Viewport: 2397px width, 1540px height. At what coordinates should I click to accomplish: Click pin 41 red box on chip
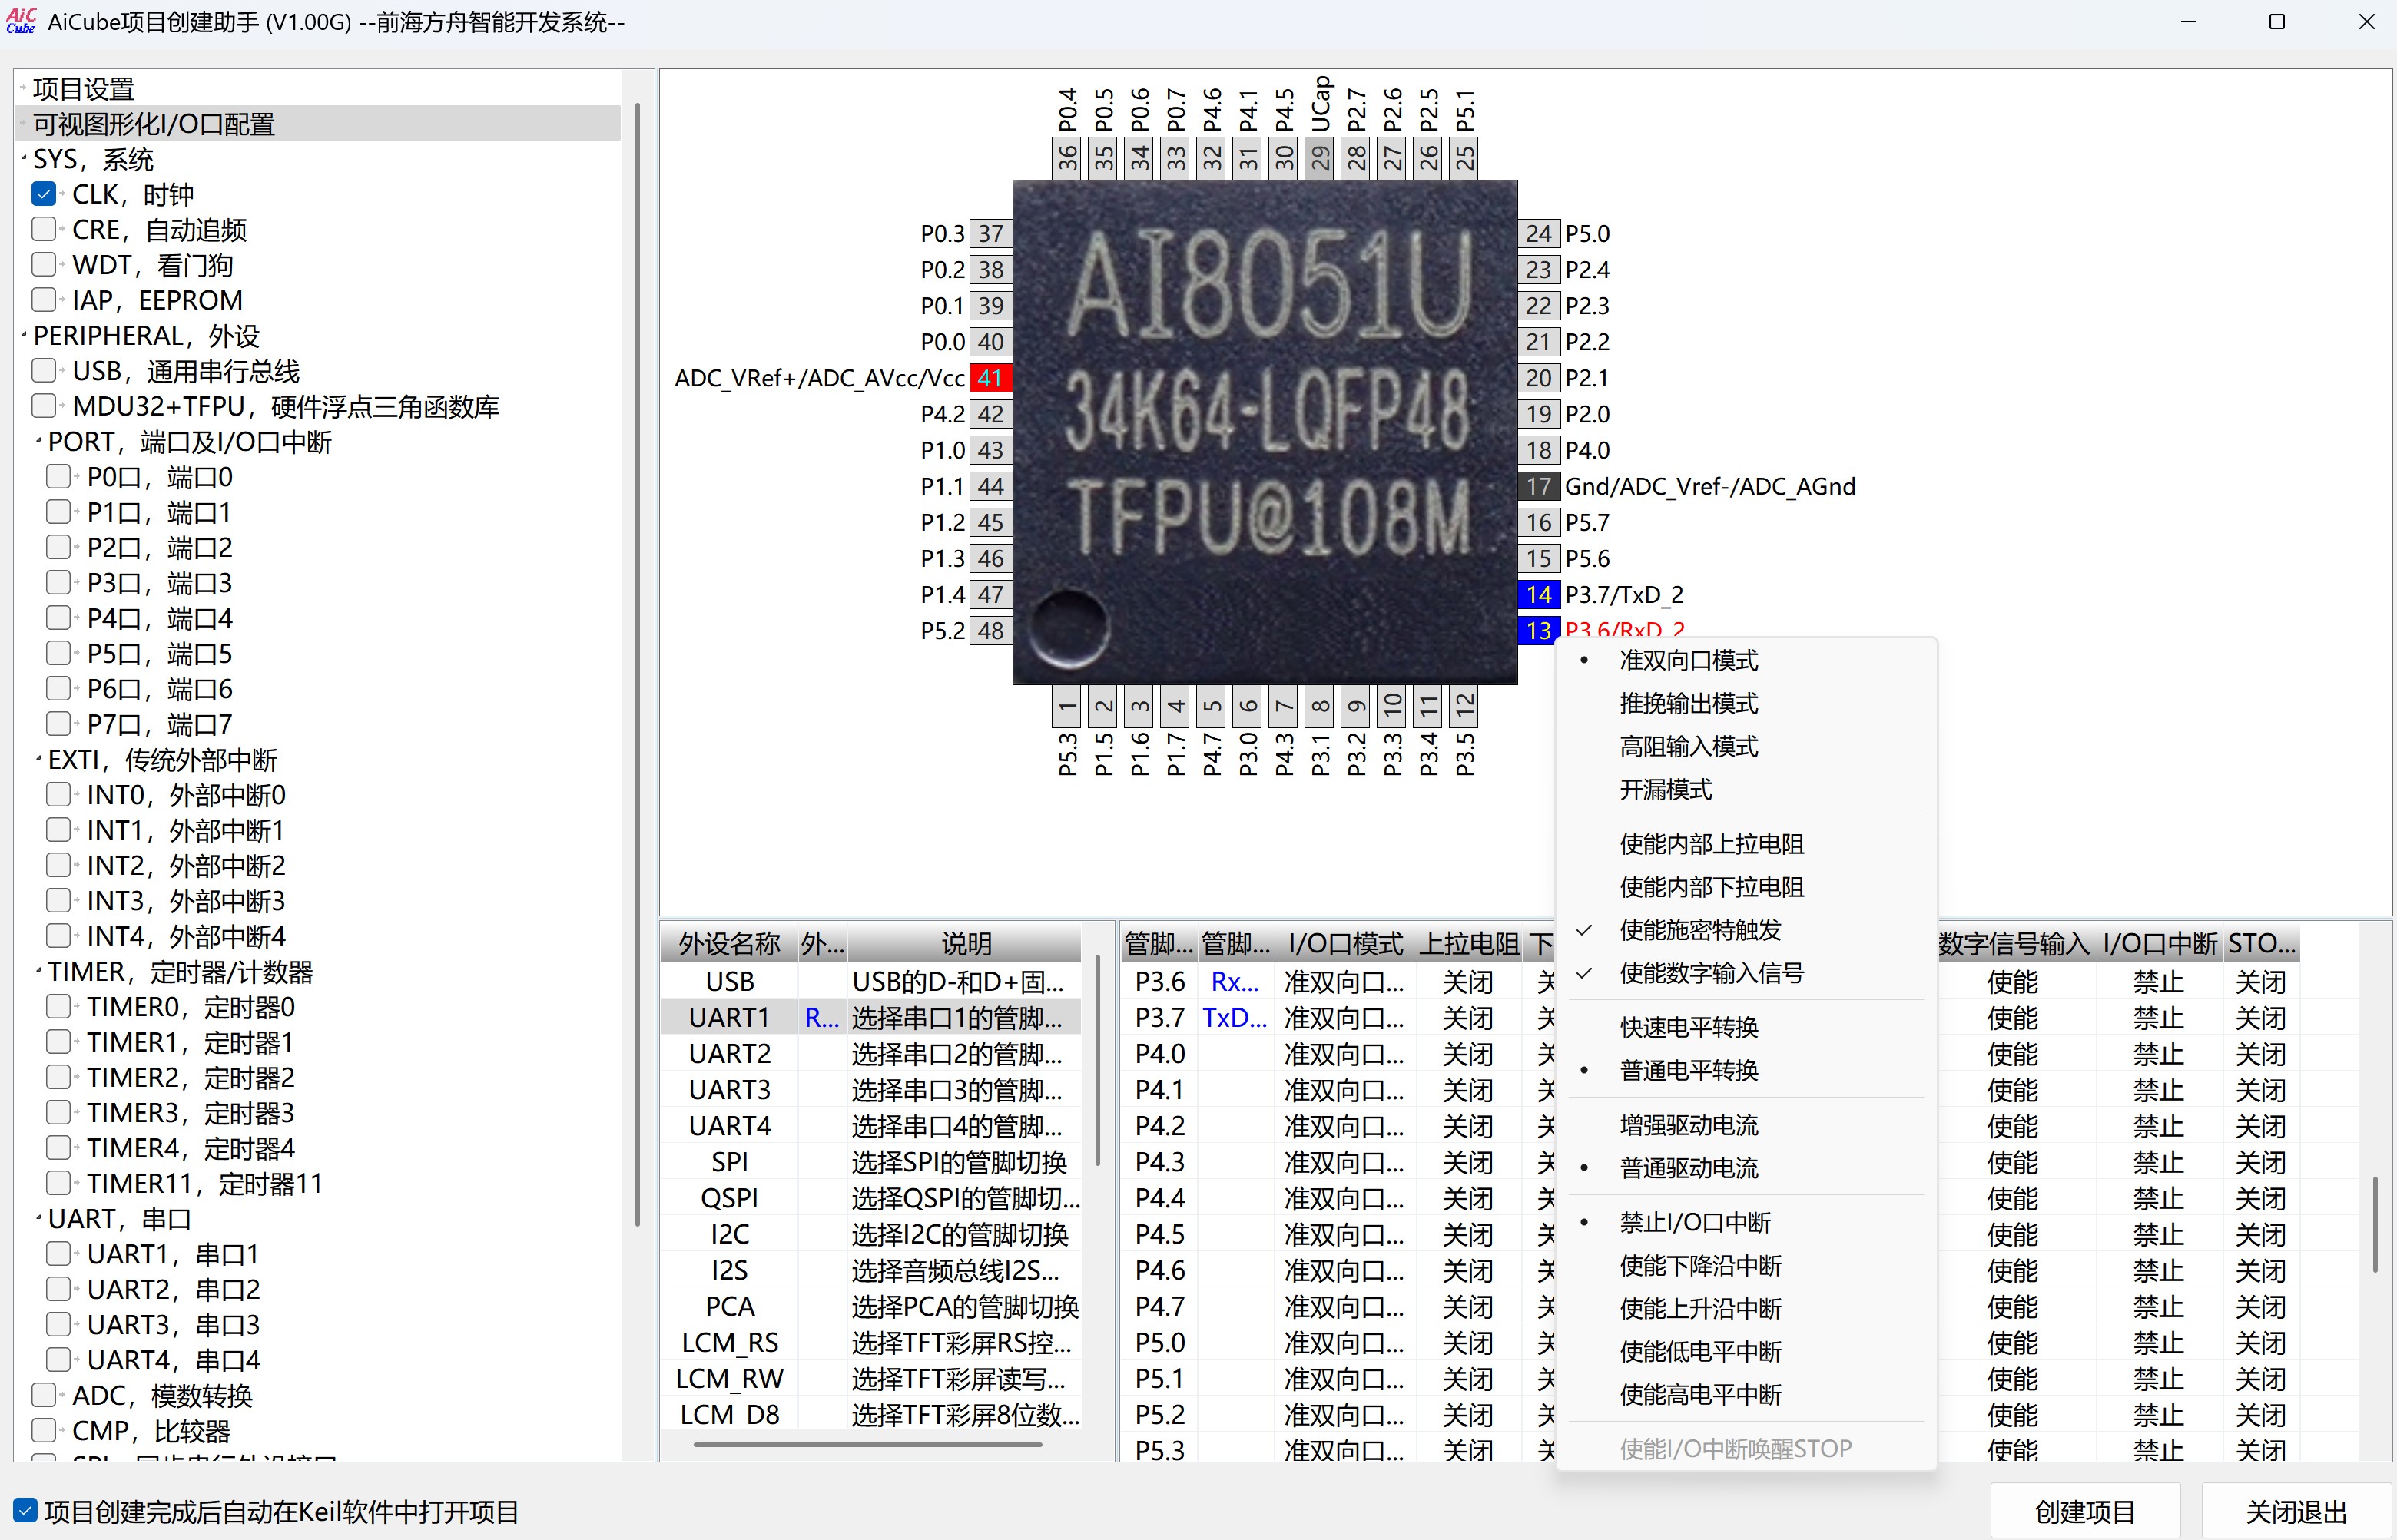[990, 378]
